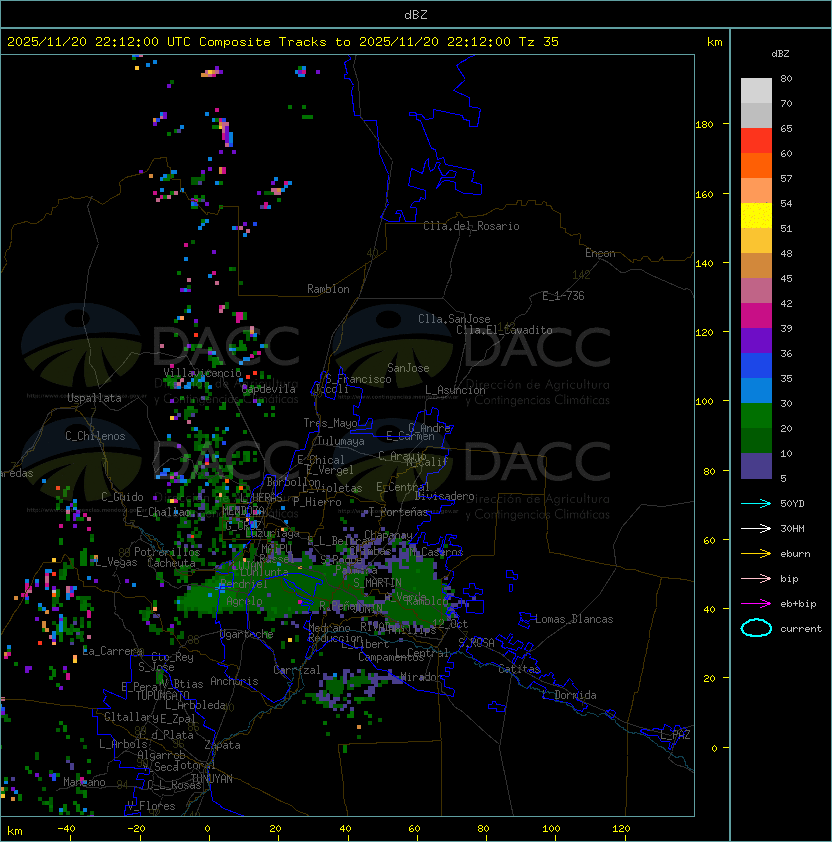This screenshot has width=832, height=842.
Task: Click the light gray 70-80 dBZ swatch
Action: pos(756,91)
